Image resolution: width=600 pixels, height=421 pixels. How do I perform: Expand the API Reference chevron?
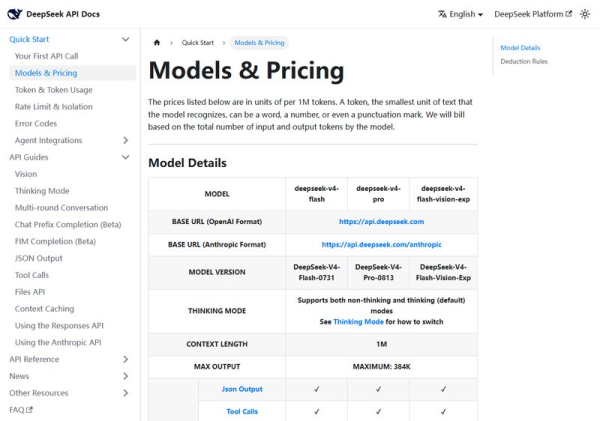(x=126, y=359)
